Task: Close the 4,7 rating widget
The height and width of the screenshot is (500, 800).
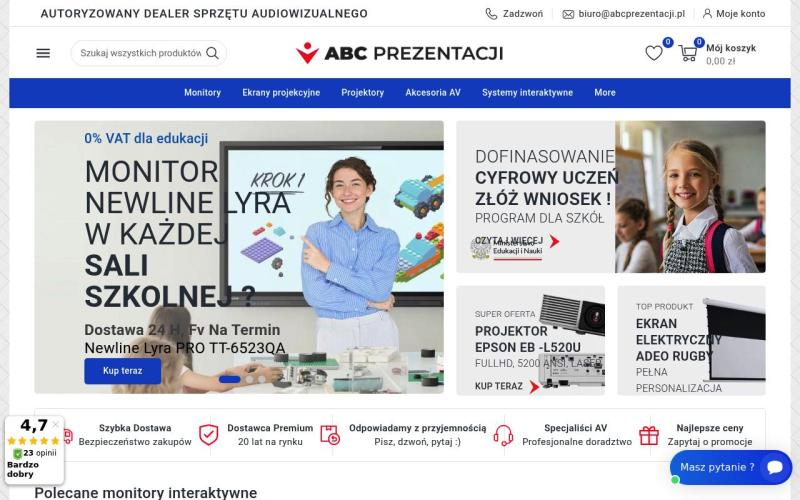Action: [56, 424]
